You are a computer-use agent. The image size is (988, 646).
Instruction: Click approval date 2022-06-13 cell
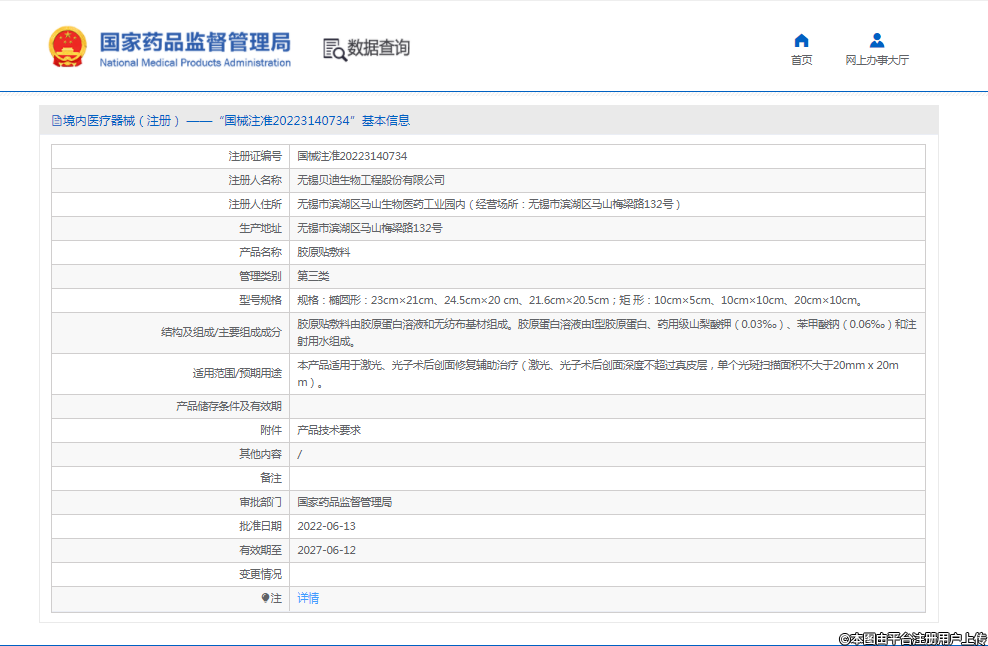pyautogui.click(x=327, y=526)
